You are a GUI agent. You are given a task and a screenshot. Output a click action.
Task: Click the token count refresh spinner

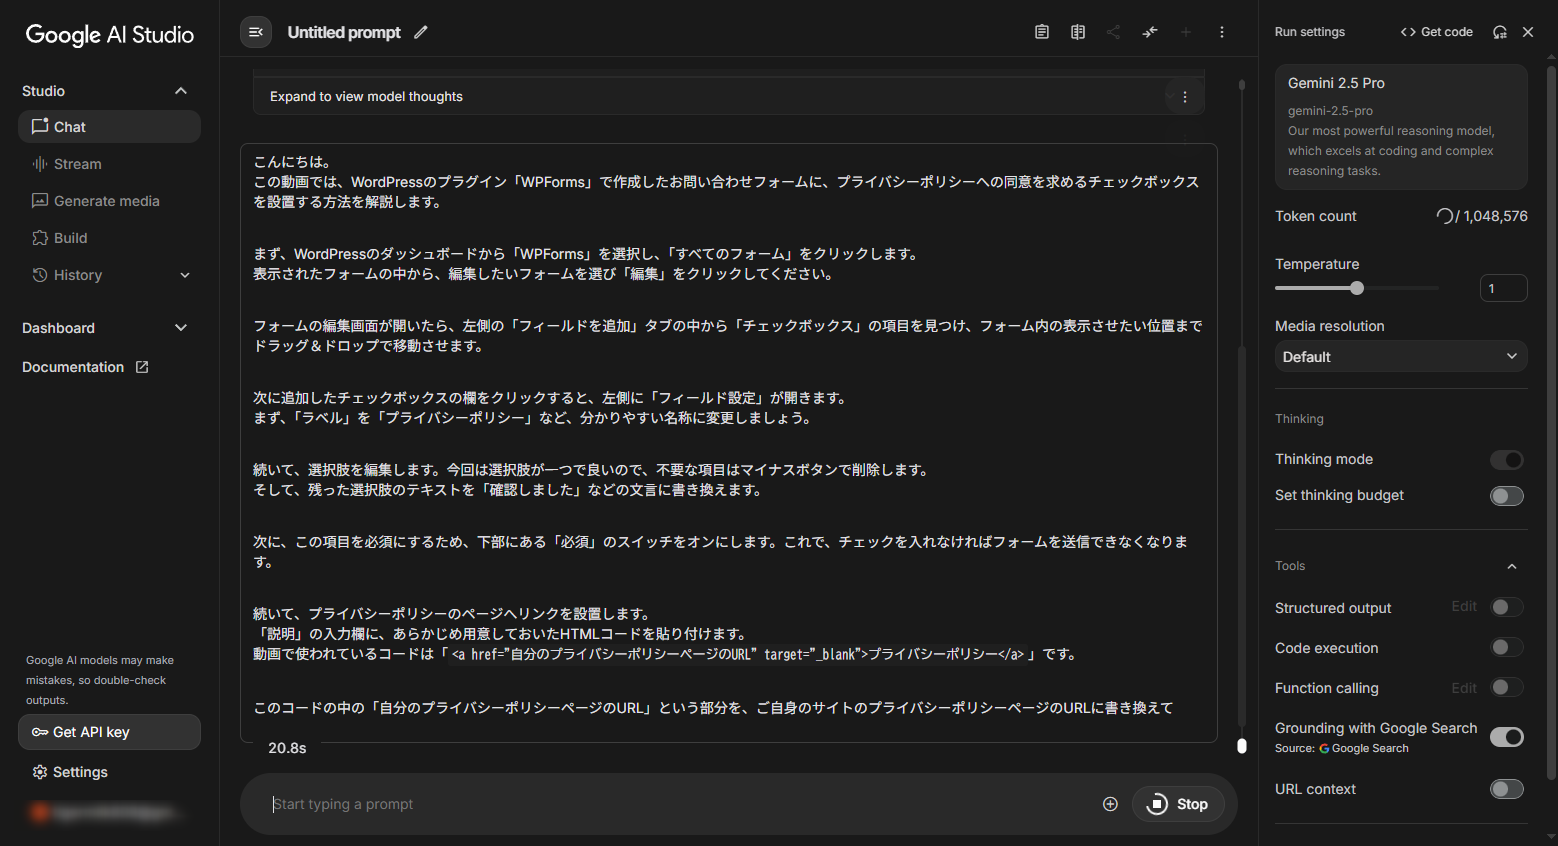(1445, 216)
